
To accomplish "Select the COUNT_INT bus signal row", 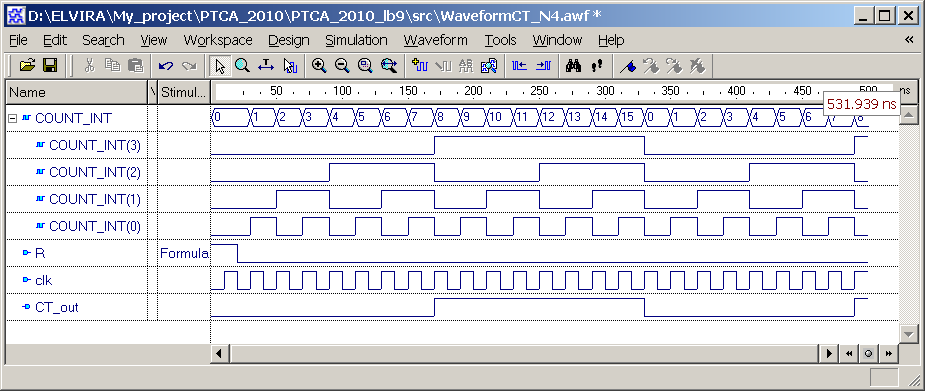I will [x=74, y=118].
